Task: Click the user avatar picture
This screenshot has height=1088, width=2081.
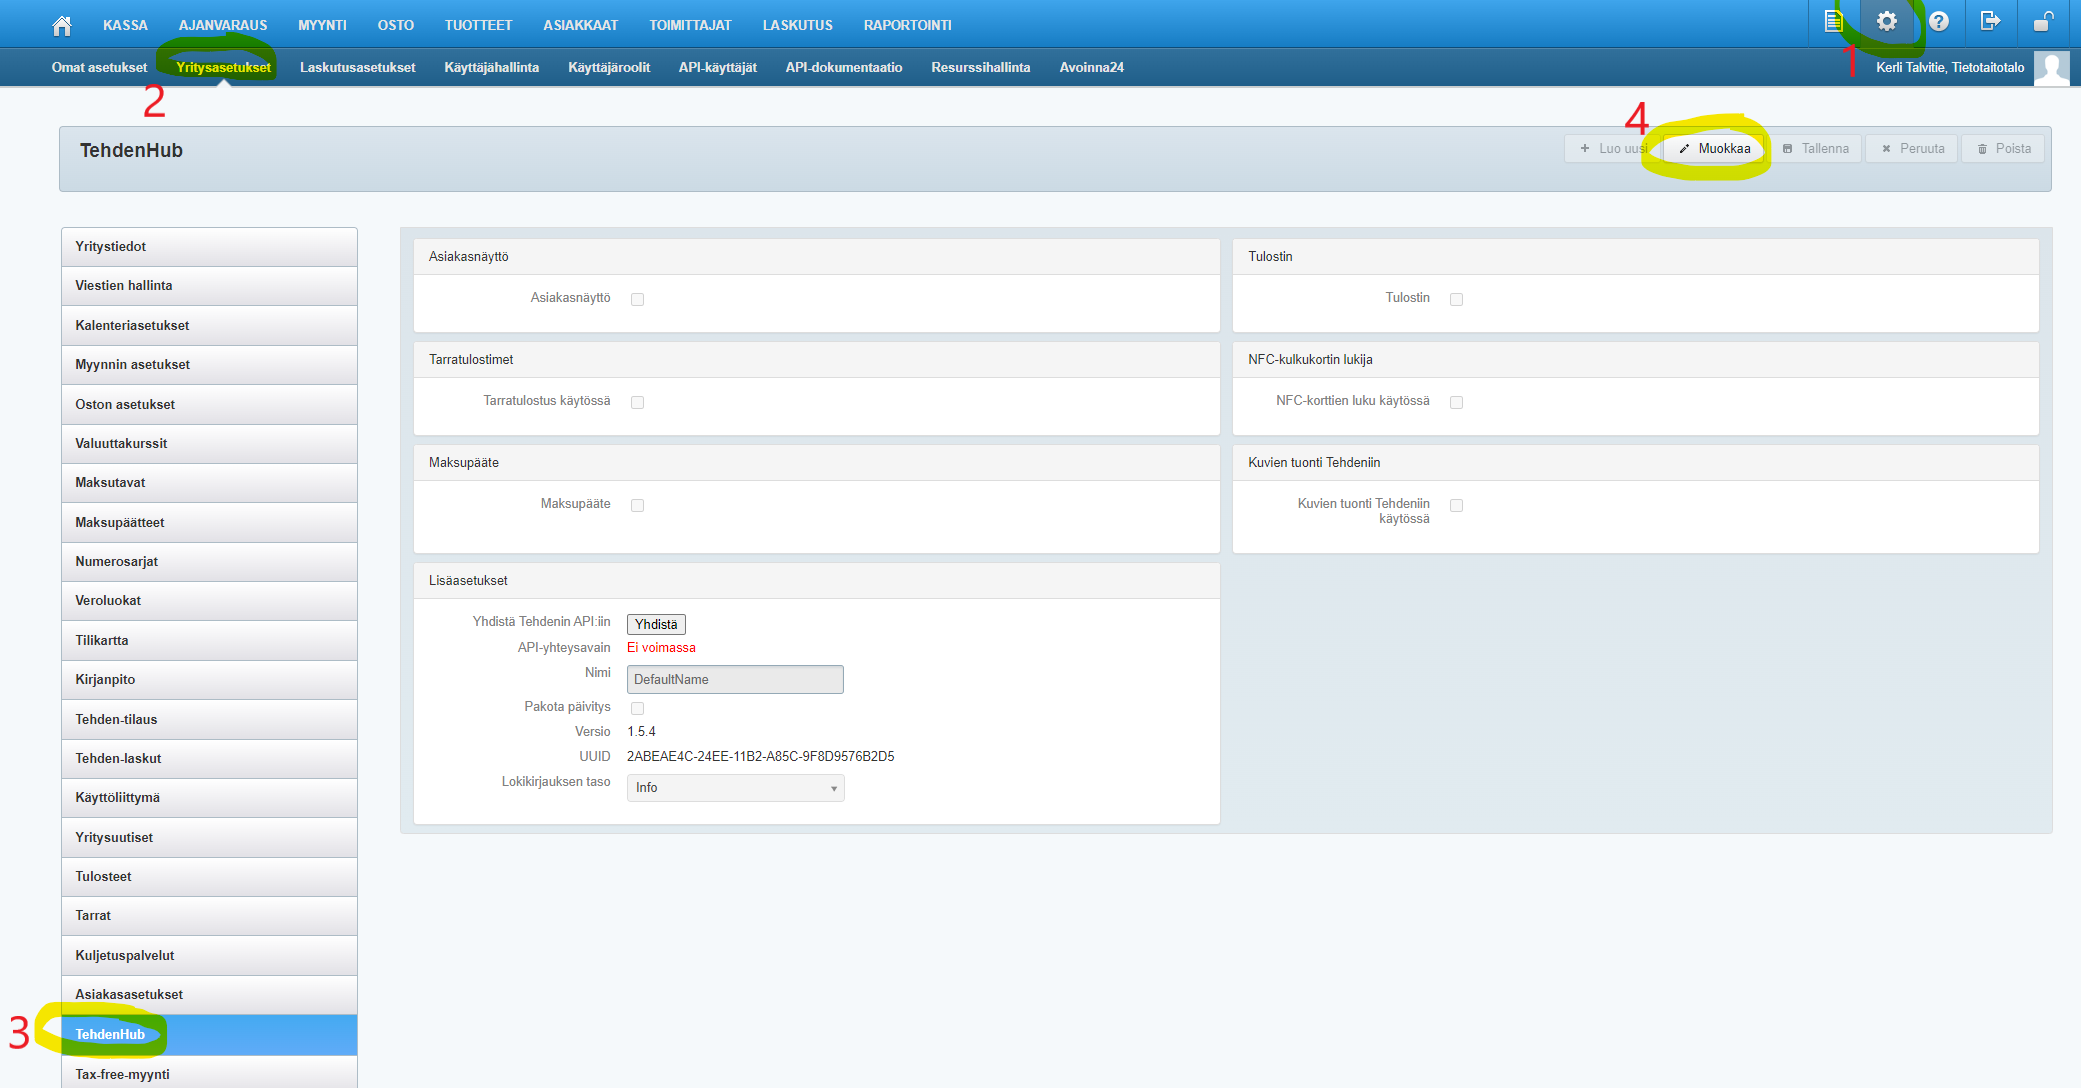Action: (2051, 68)
